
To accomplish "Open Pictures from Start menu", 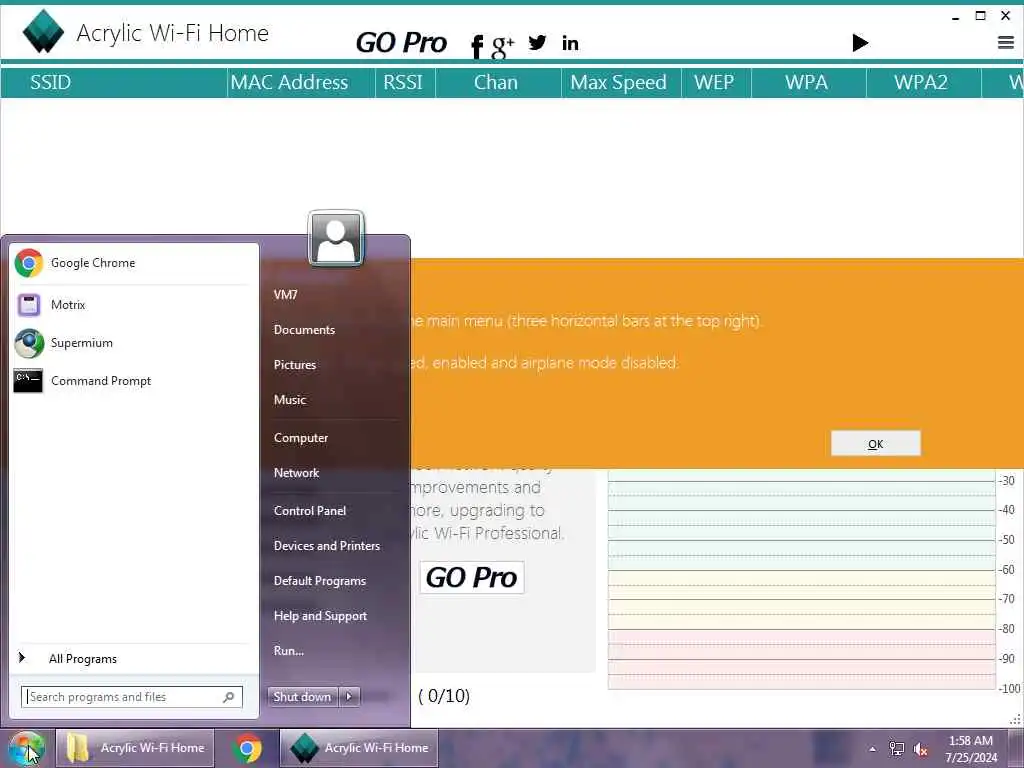I will point(295,365).
